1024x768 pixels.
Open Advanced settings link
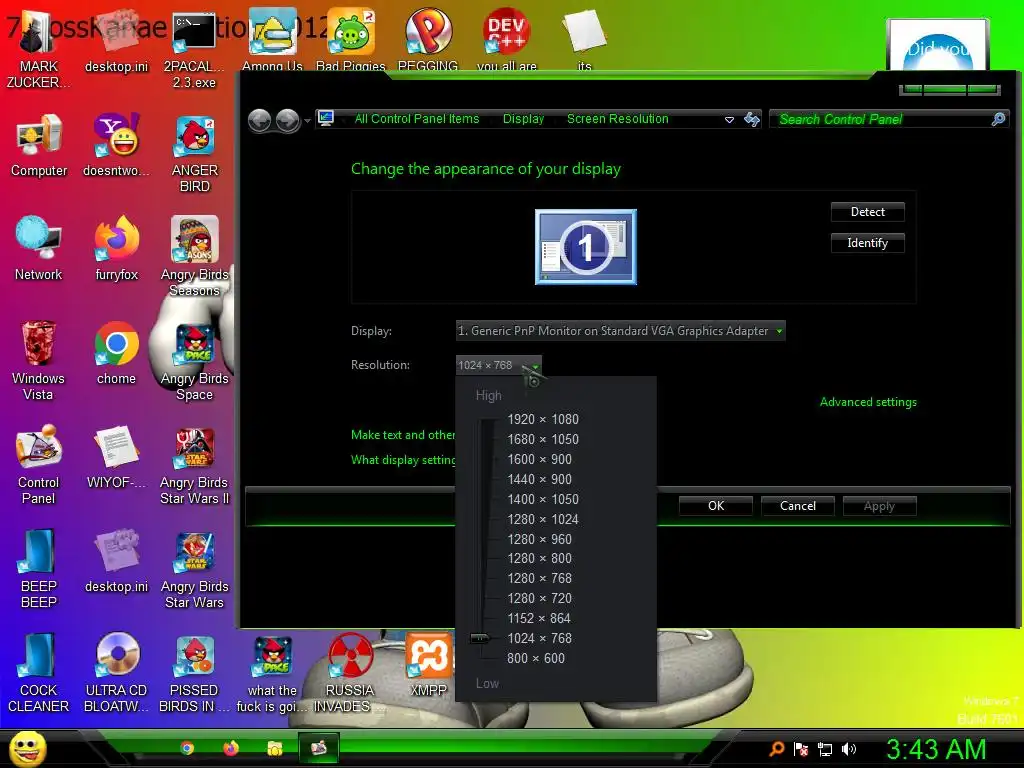[x=868, y=402]
